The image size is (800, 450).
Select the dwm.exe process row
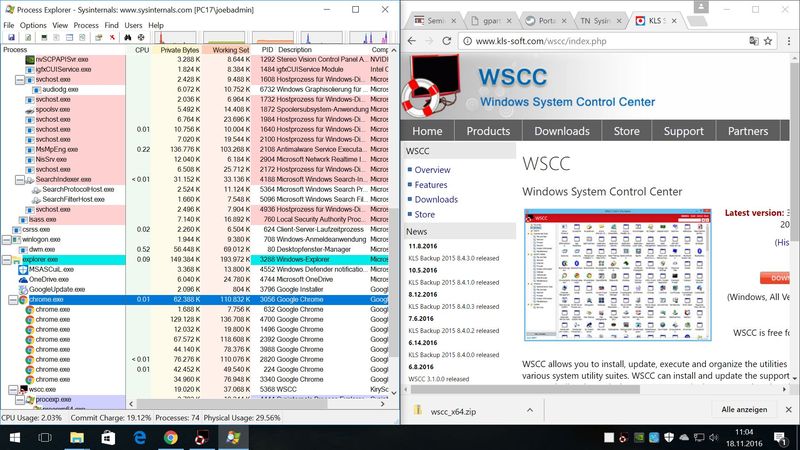click(194, 249)
